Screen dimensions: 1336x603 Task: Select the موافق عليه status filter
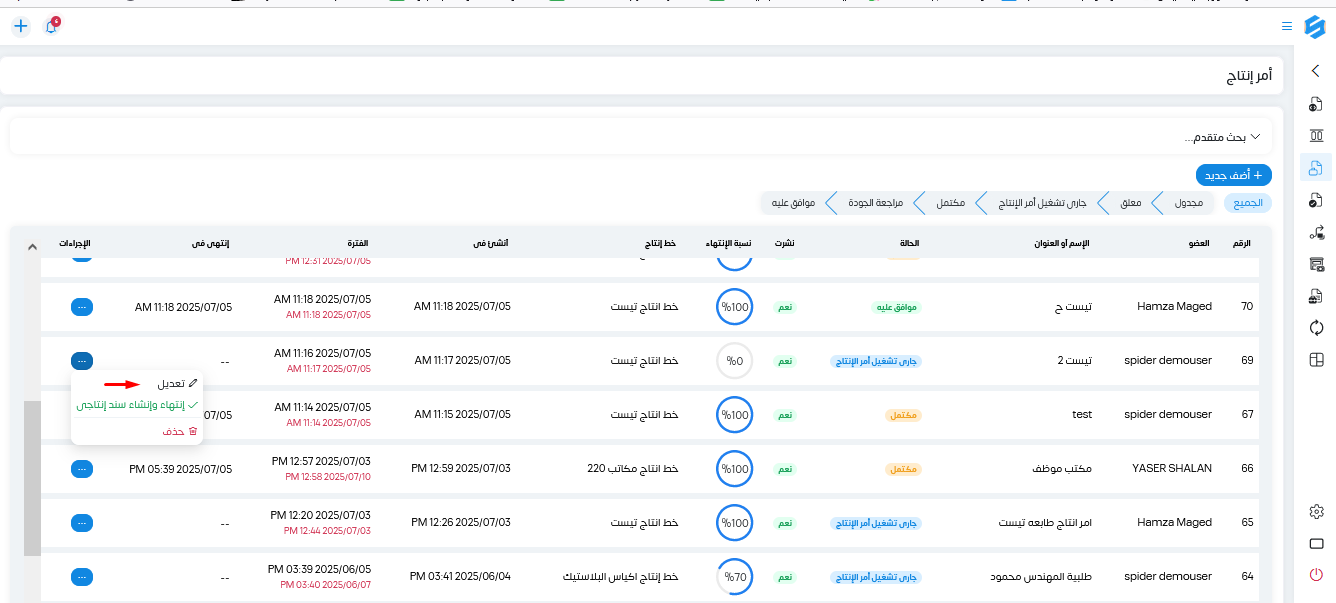[x=792, y=203]
